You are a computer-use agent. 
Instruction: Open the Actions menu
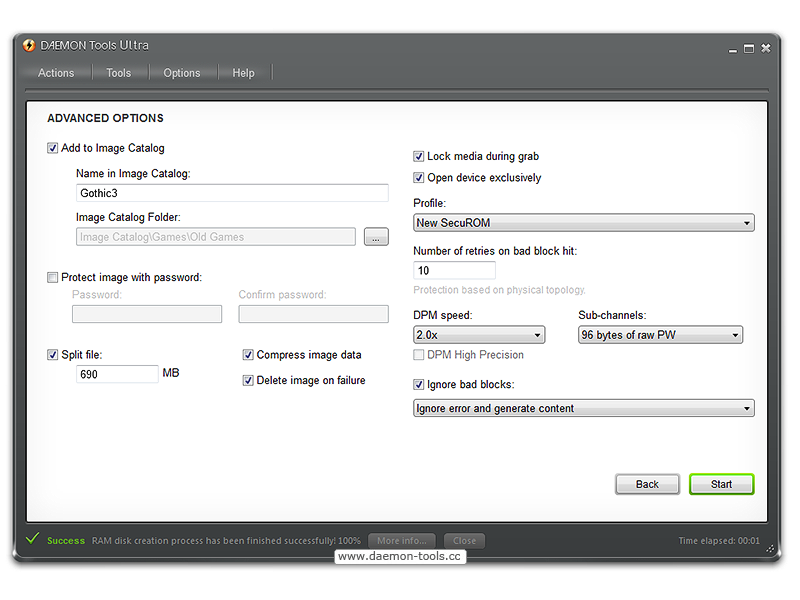[56, 73]
